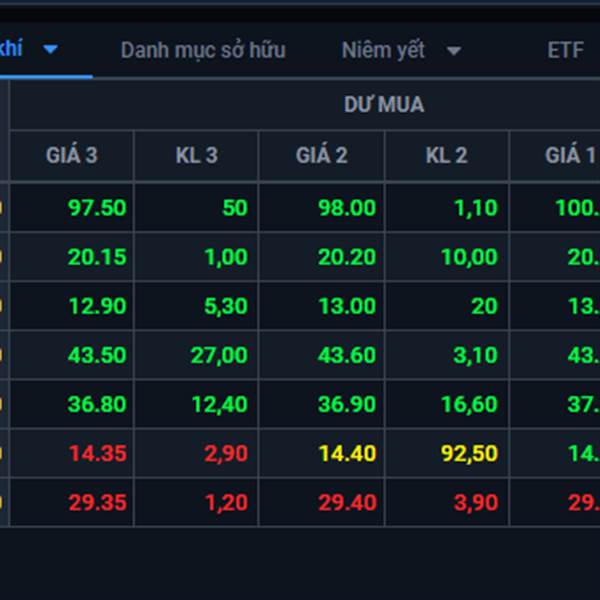This screenshot has height=600, width=600.
Task: Click the 13.00 price cell
Action: coord(322,306)
